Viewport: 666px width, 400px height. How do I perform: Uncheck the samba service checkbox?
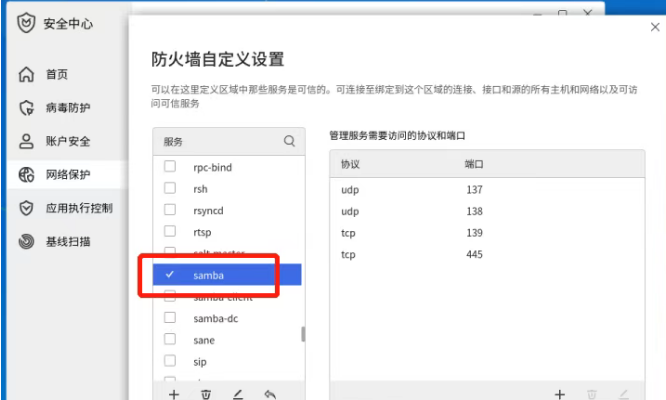pos(170,274)
